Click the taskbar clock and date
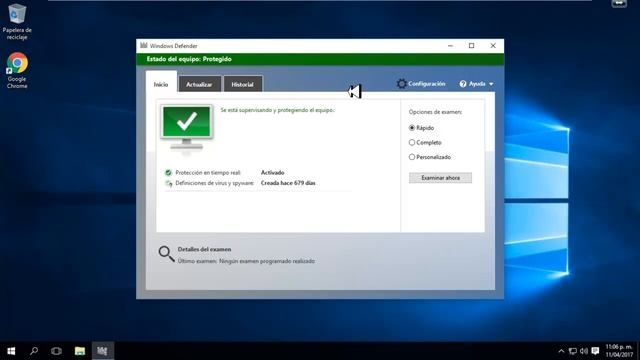The width and height of the screenshot is (640, 360). tap(619, 351)
